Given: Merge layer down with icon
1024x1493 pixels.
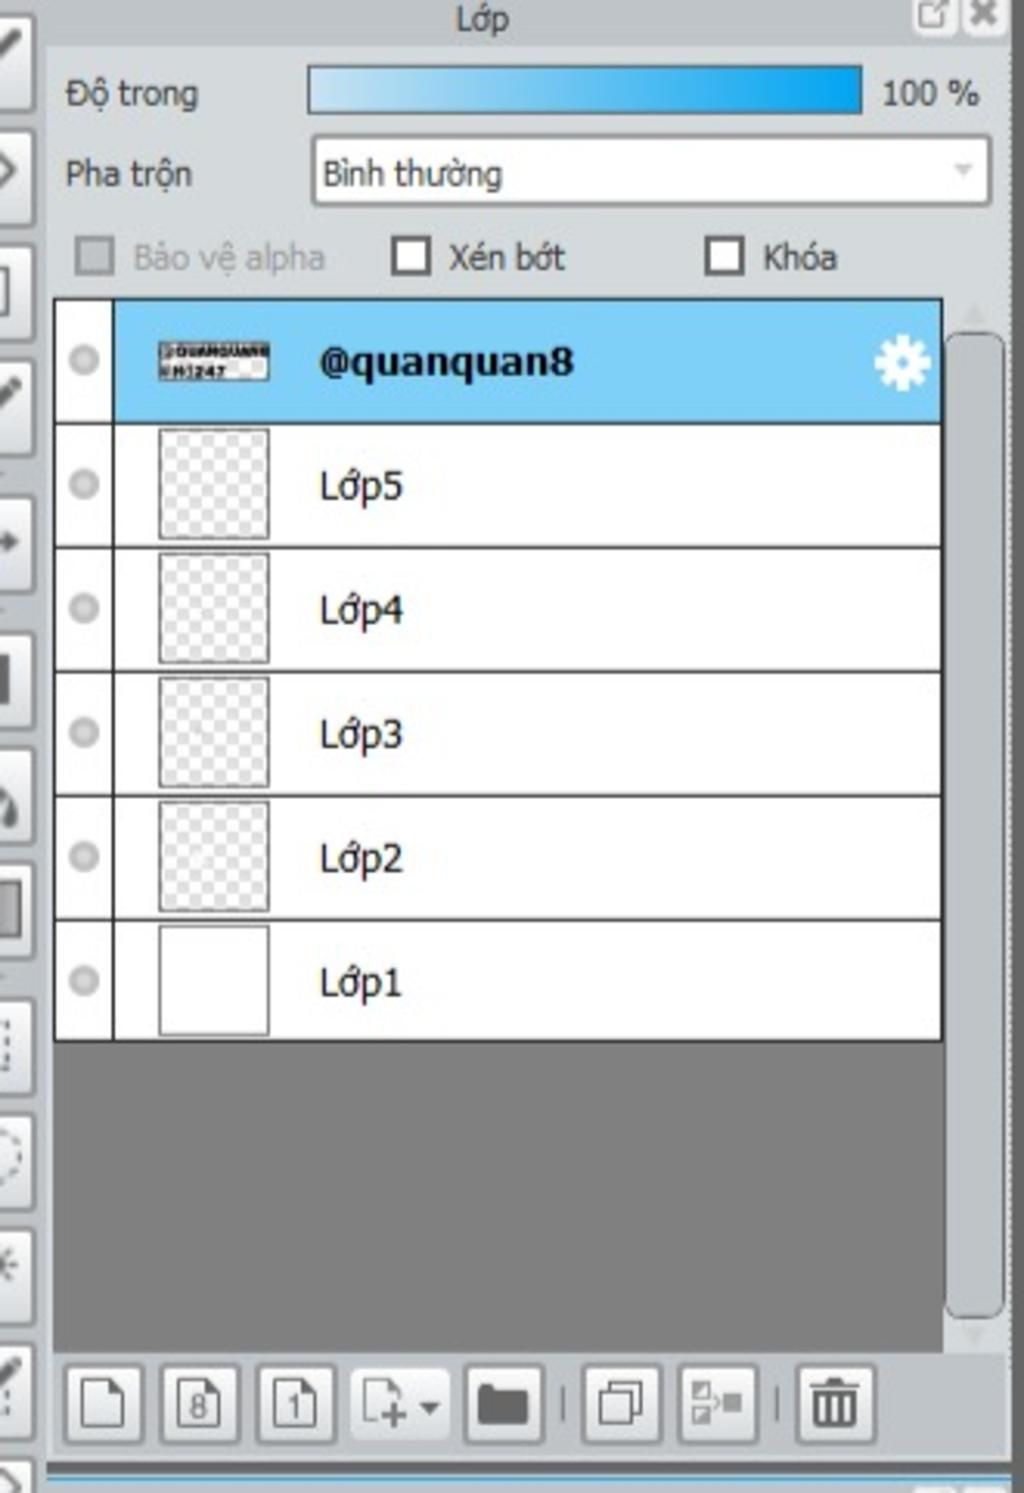Looking at the screenshot, I should [716, 1403].
